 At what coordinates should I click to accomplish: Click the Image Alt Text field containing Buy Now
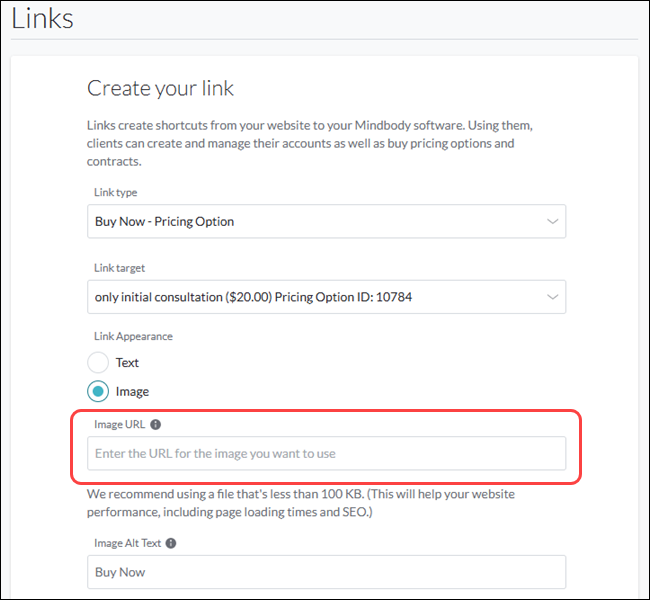326,572
